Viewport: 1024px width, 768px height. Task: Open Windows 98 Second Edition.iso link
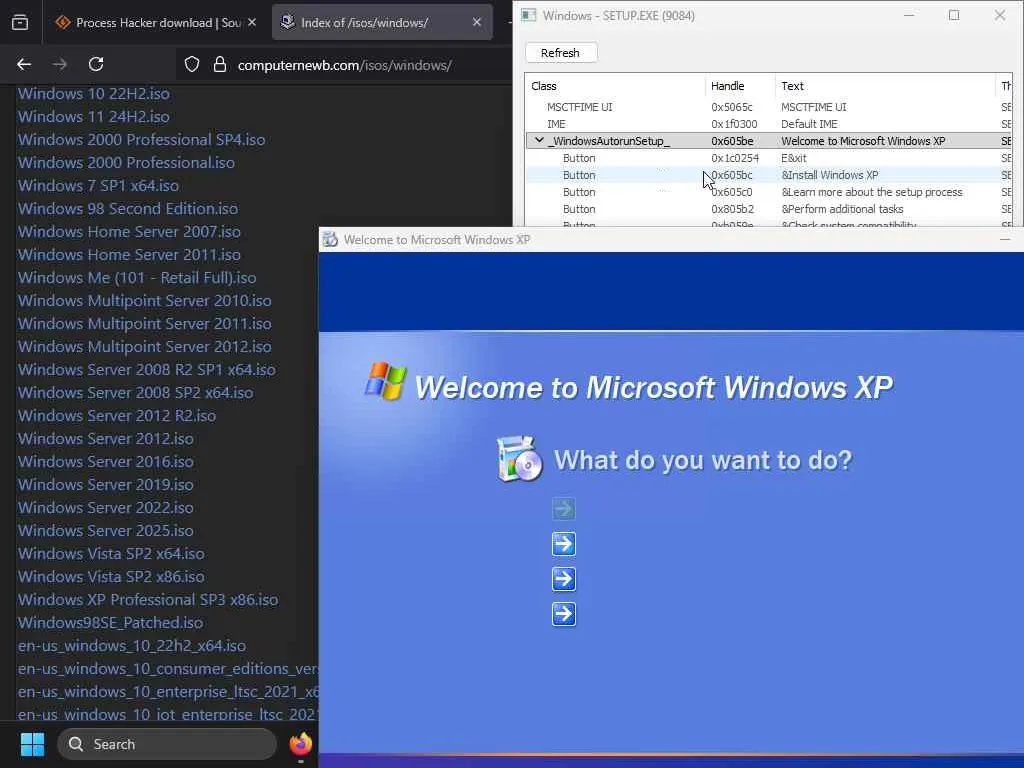coord(128,208)
